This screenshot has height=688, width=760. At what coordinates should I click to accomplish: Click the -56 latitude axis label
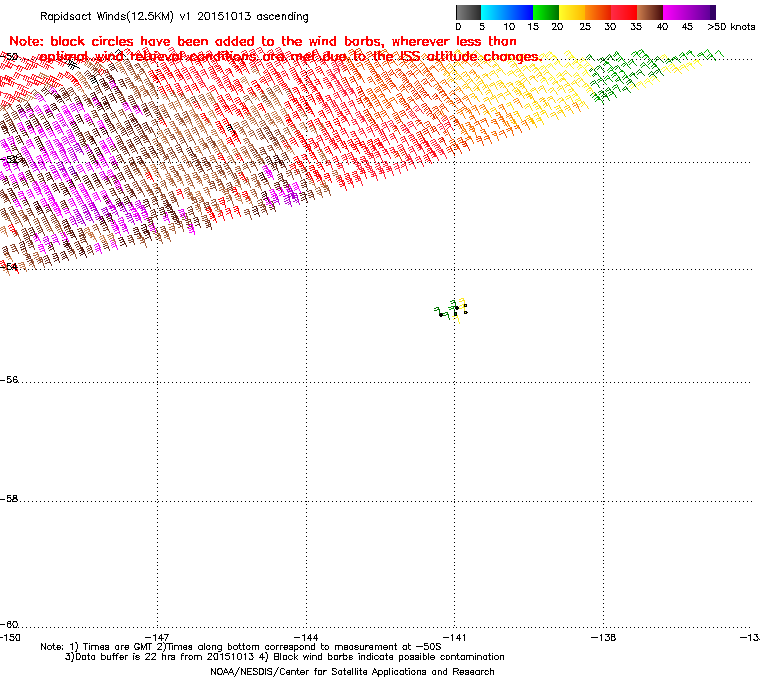click(9, 380)
